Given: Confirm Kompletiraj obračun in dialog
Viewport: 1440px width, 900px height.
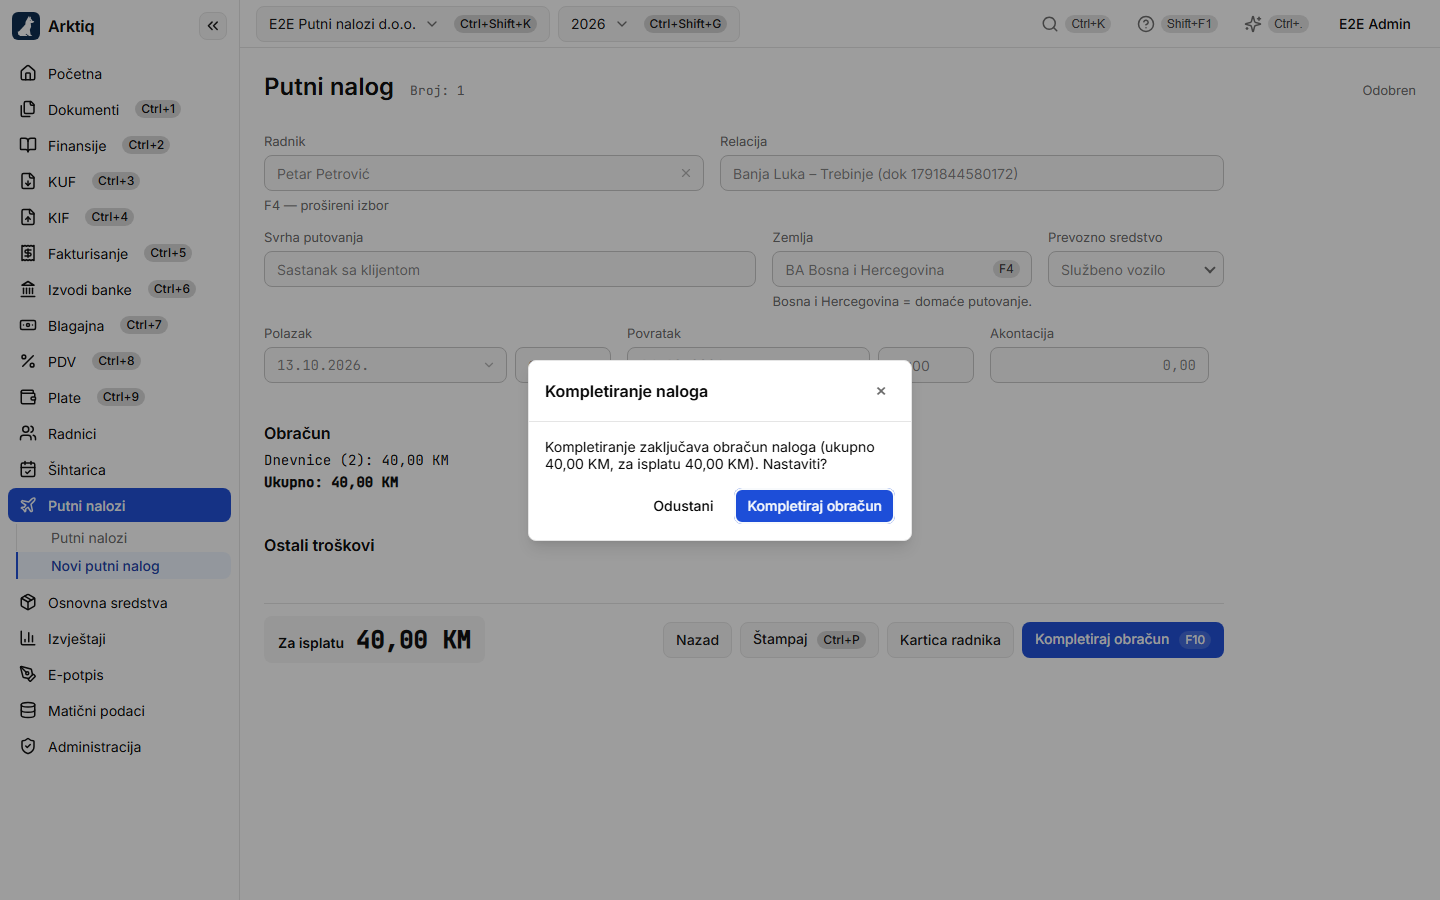Looking at the screenshot, I should tap(814, 506).
